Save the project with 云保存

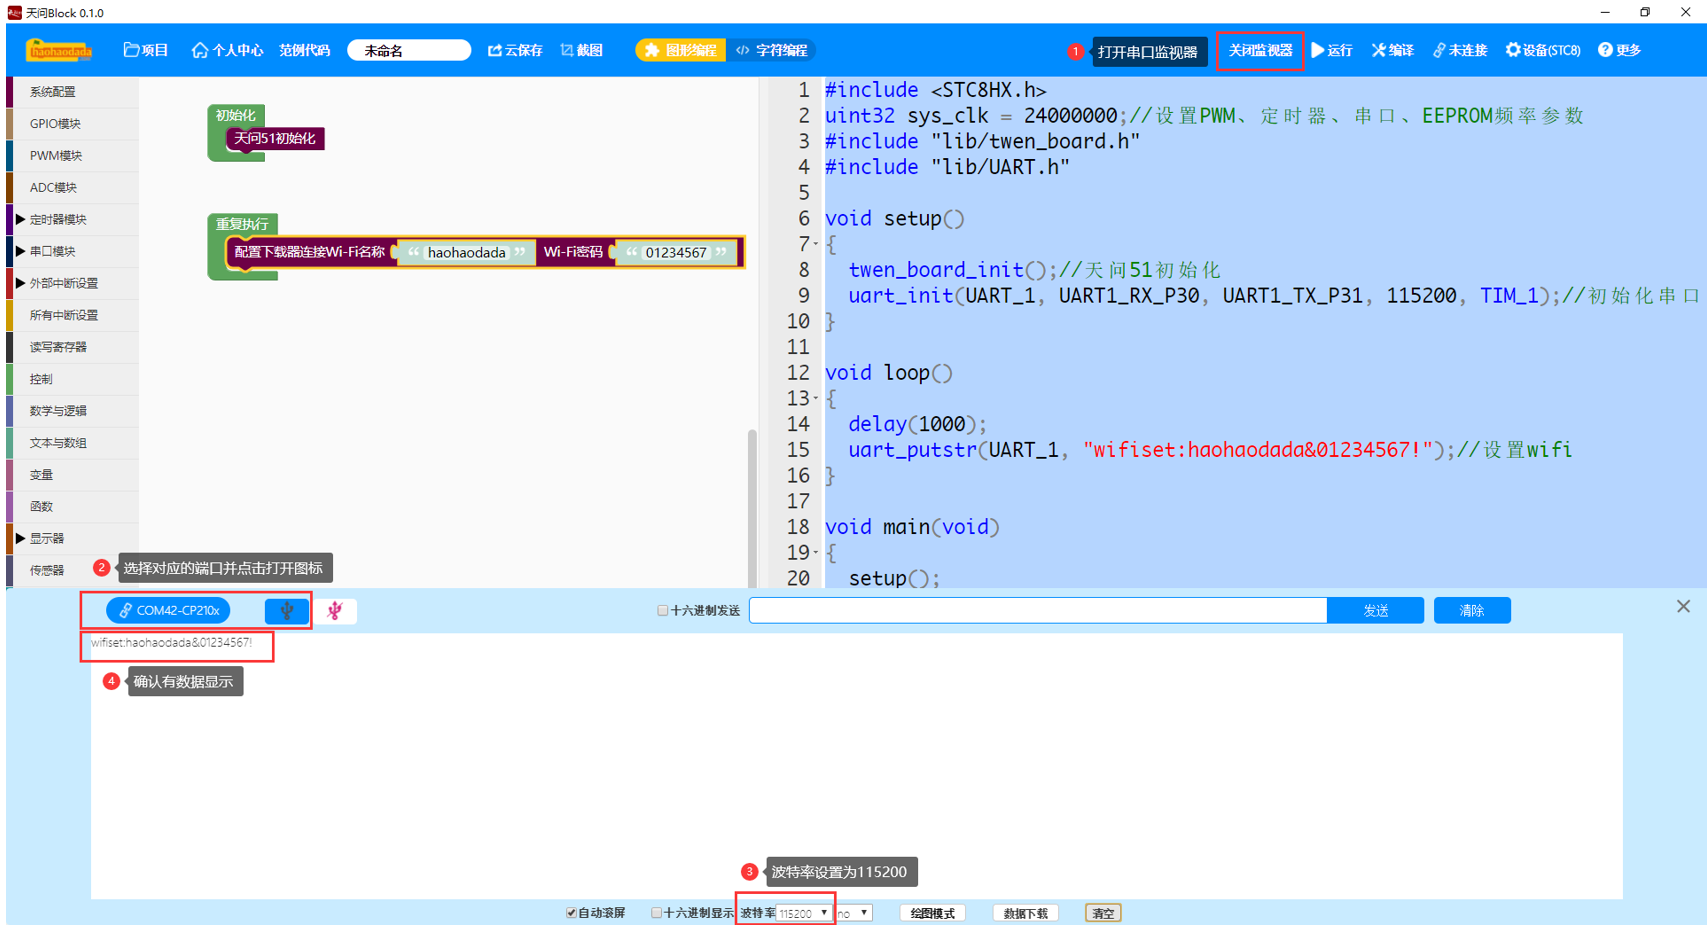pyautogui.click(x=515, y=50)
